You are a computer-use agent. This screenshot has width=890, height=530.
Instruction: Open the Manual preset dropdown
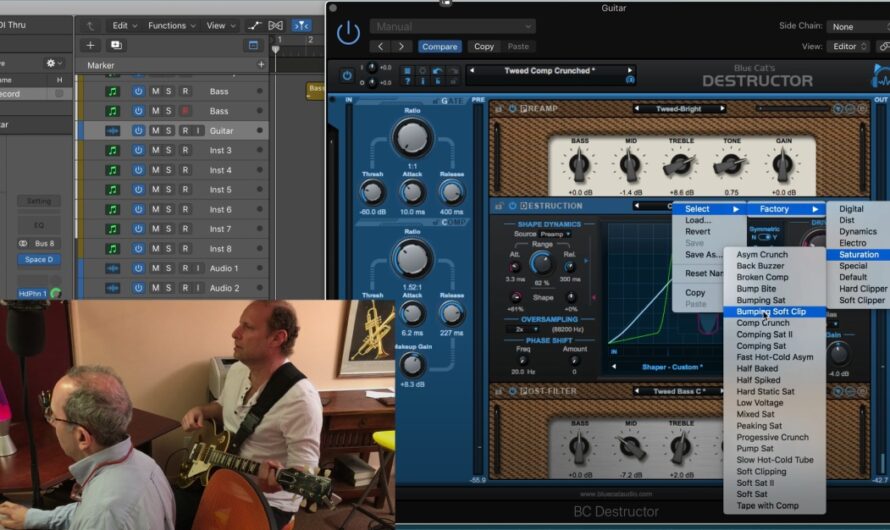click(452, 27)
